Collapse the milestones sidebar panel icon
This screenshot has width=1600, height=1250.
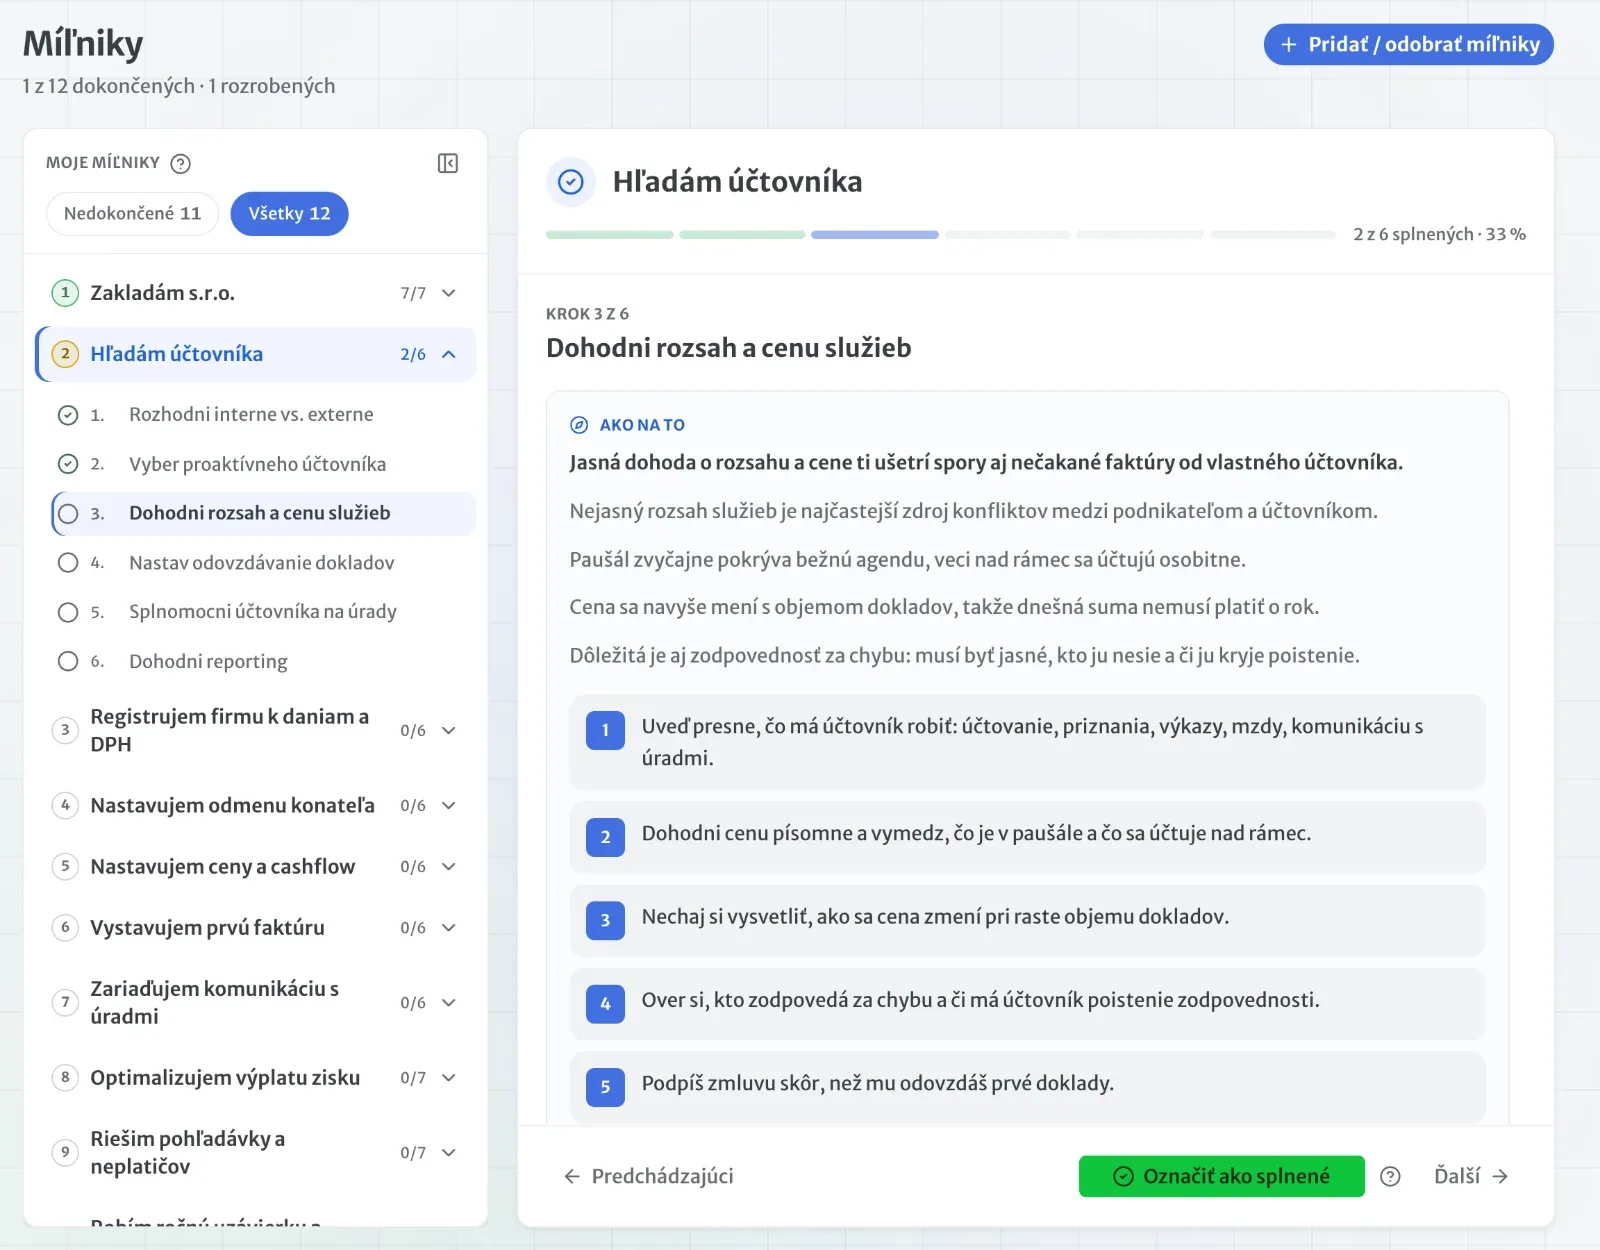pos(448,163)
